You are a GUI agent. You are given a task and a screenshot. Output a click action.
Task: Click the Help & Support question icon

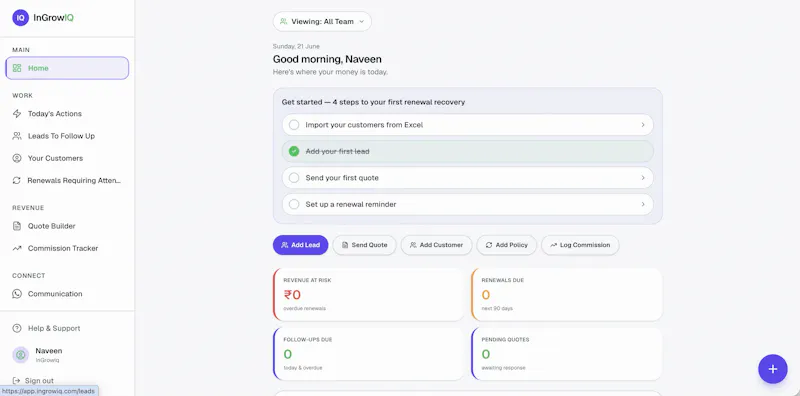[17, 328]
